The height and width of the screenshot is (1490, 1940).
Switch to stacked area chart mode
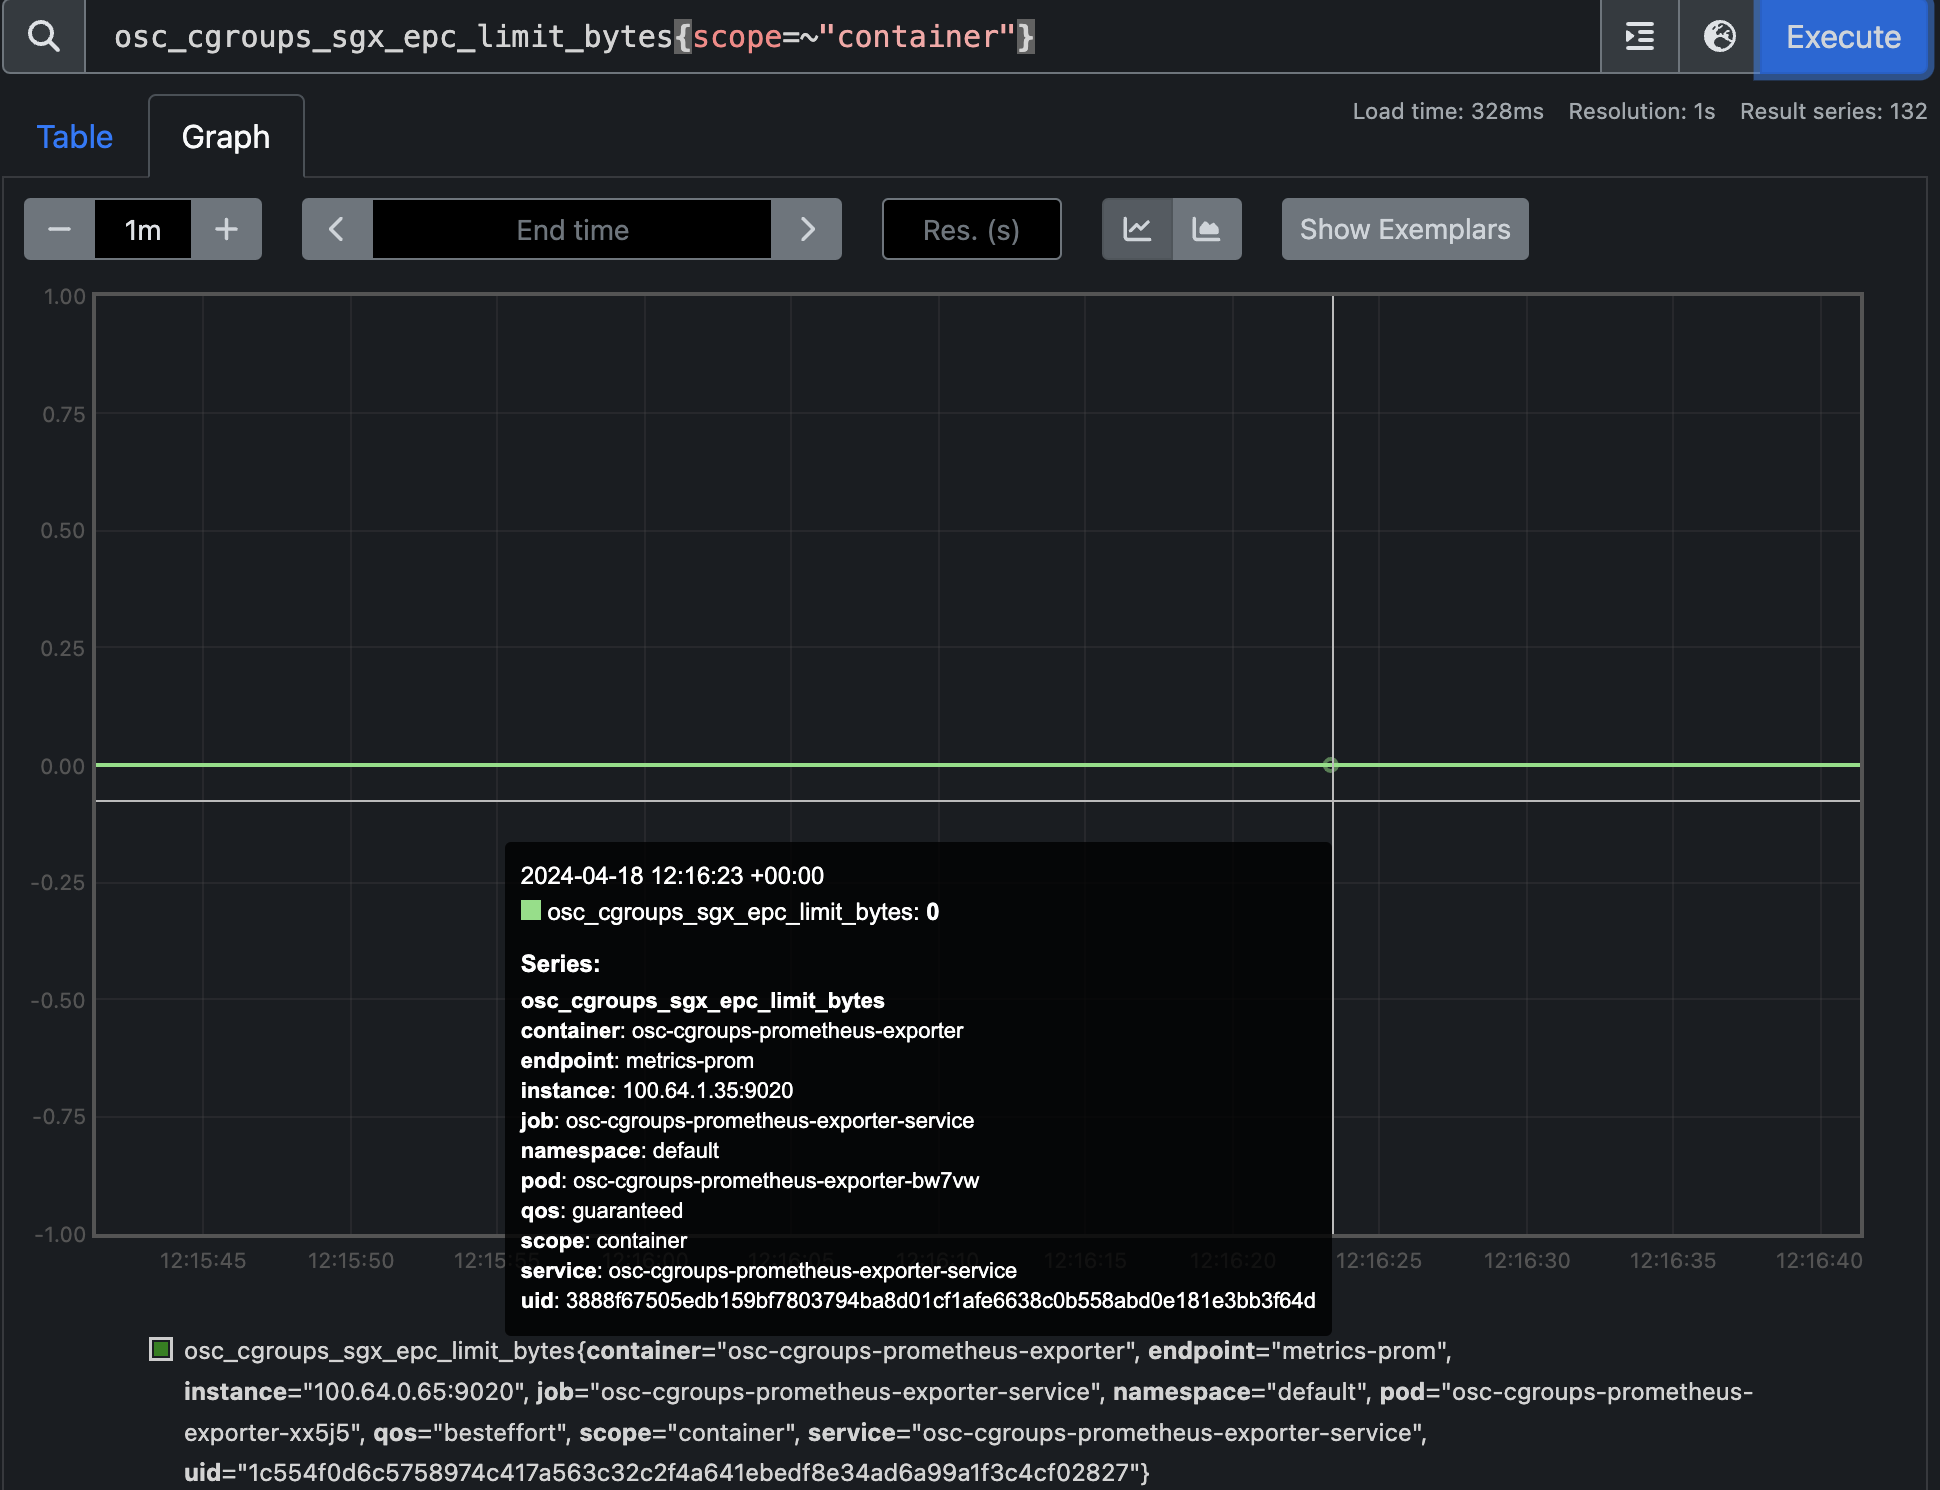[1207, 230]
